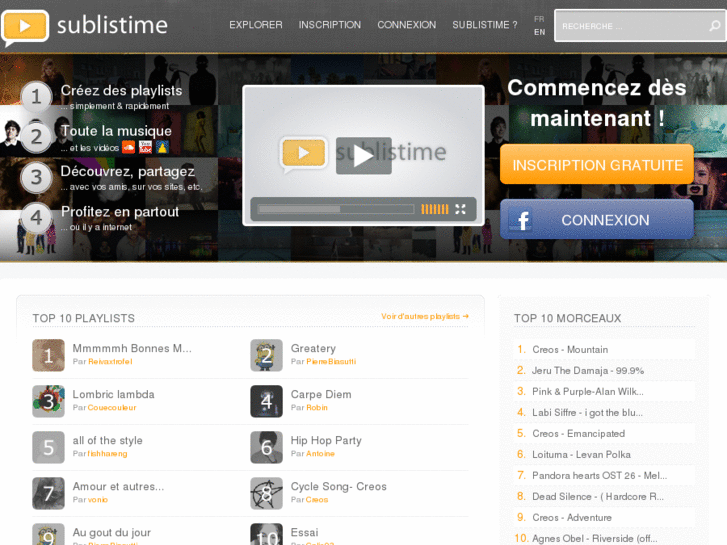Screen dimensions: 727x545
Task: Click the yellow triangle source icon after the YouTube icon
Action: coord(162,147)
